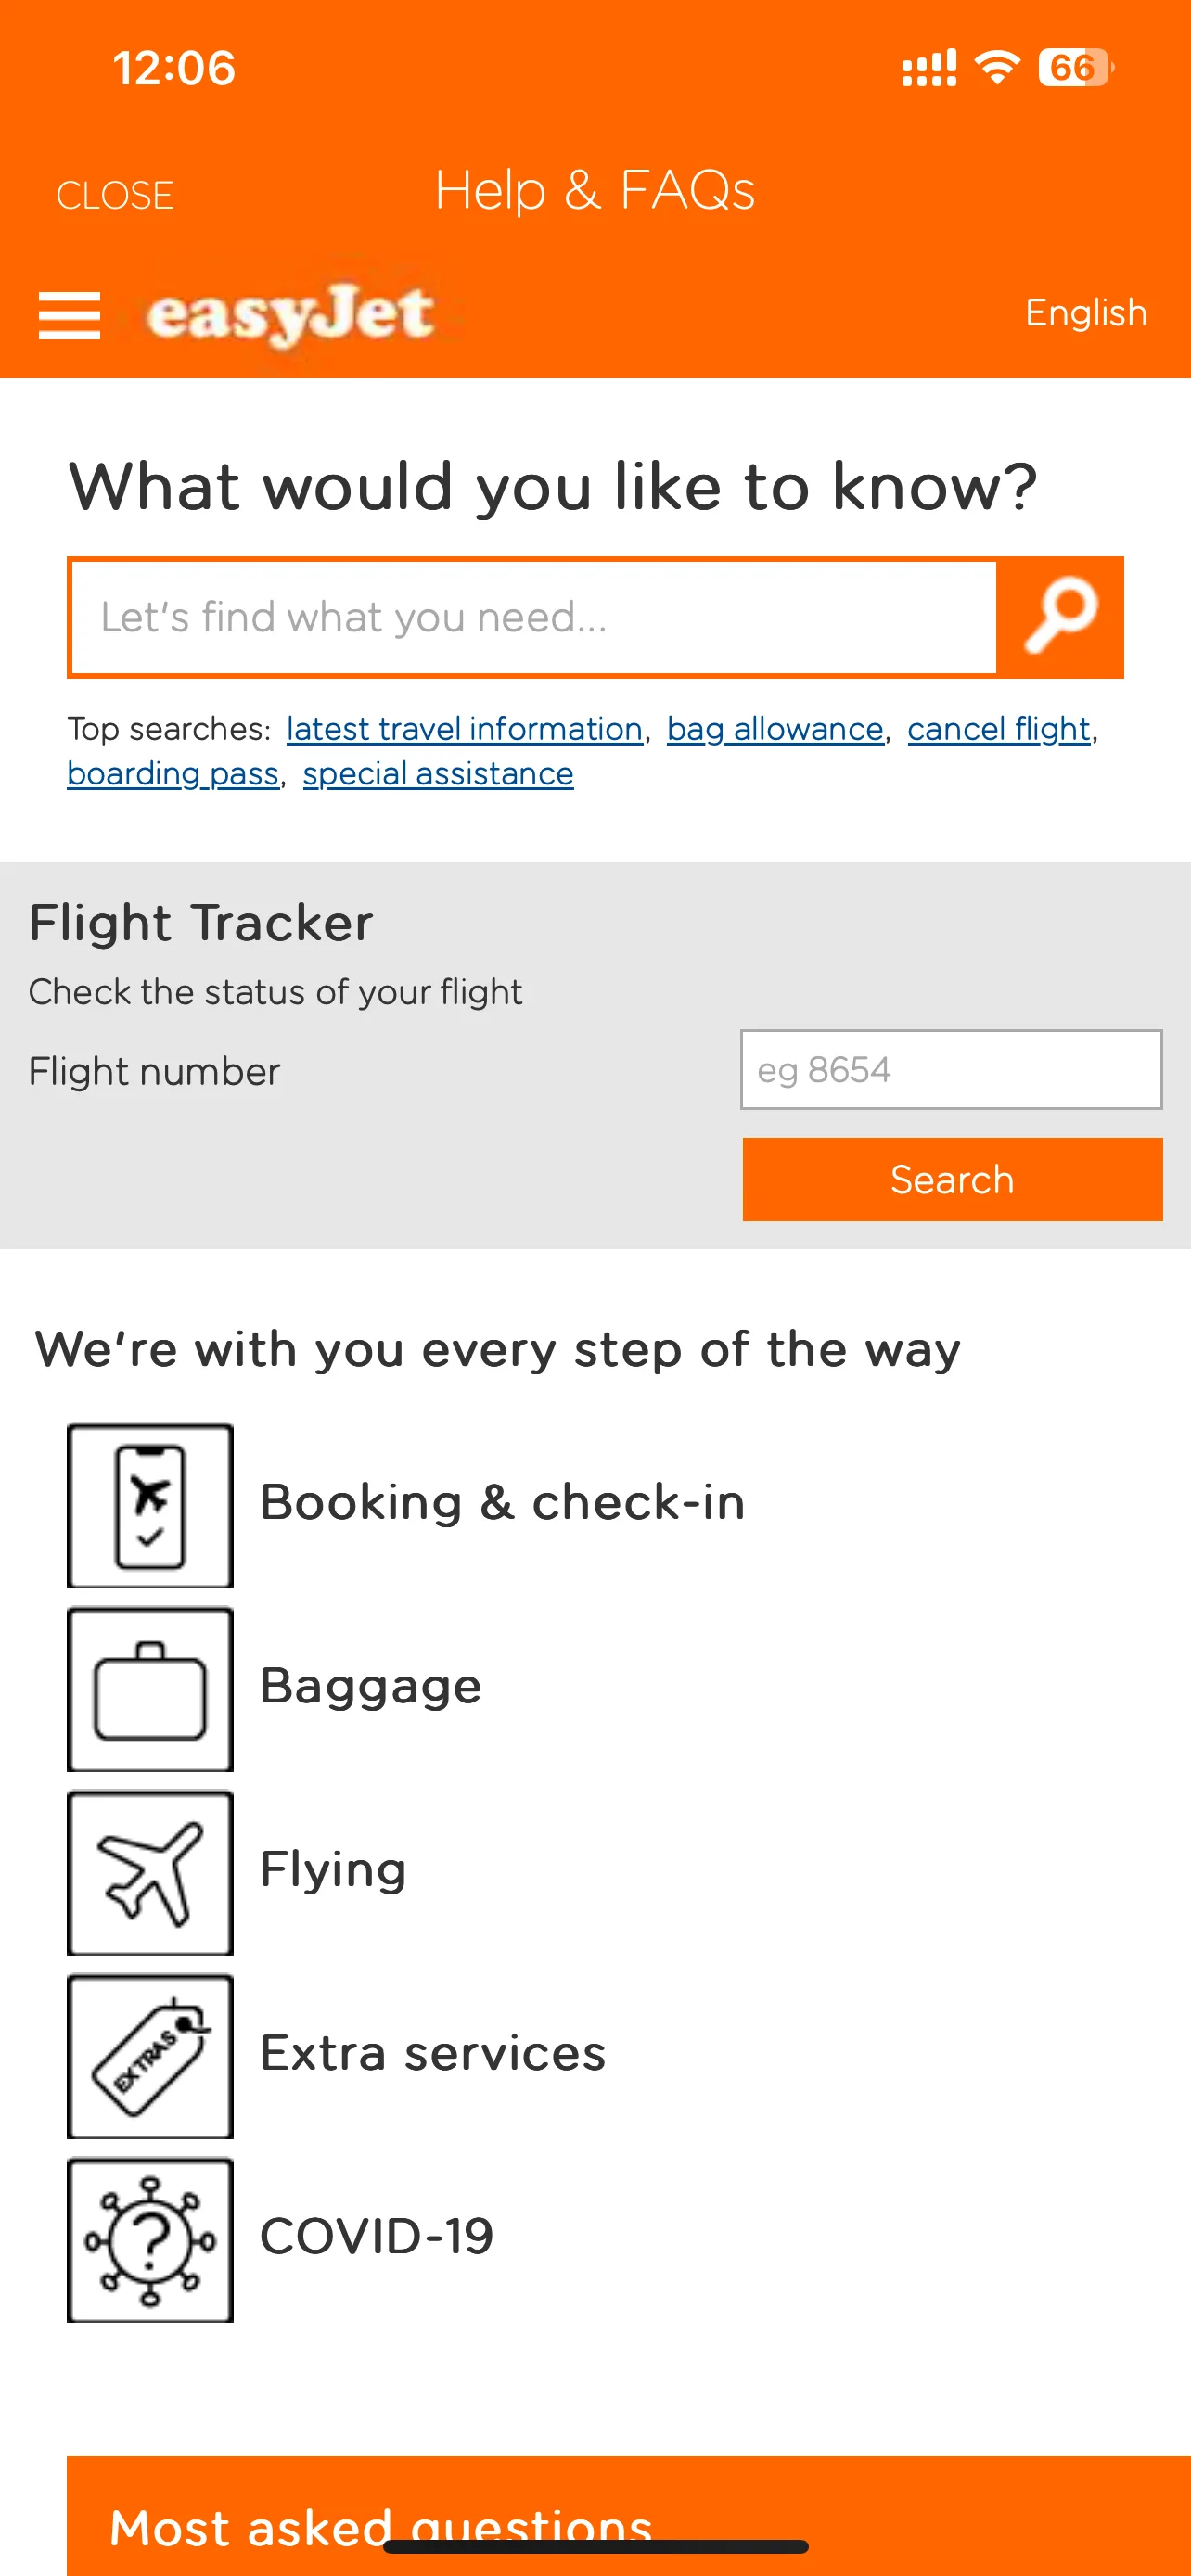Image resolution: width=1191 pixels, height=2576 pixels.
Task: Tap the magnifying glass search icon
Action: pos(1060,617)
